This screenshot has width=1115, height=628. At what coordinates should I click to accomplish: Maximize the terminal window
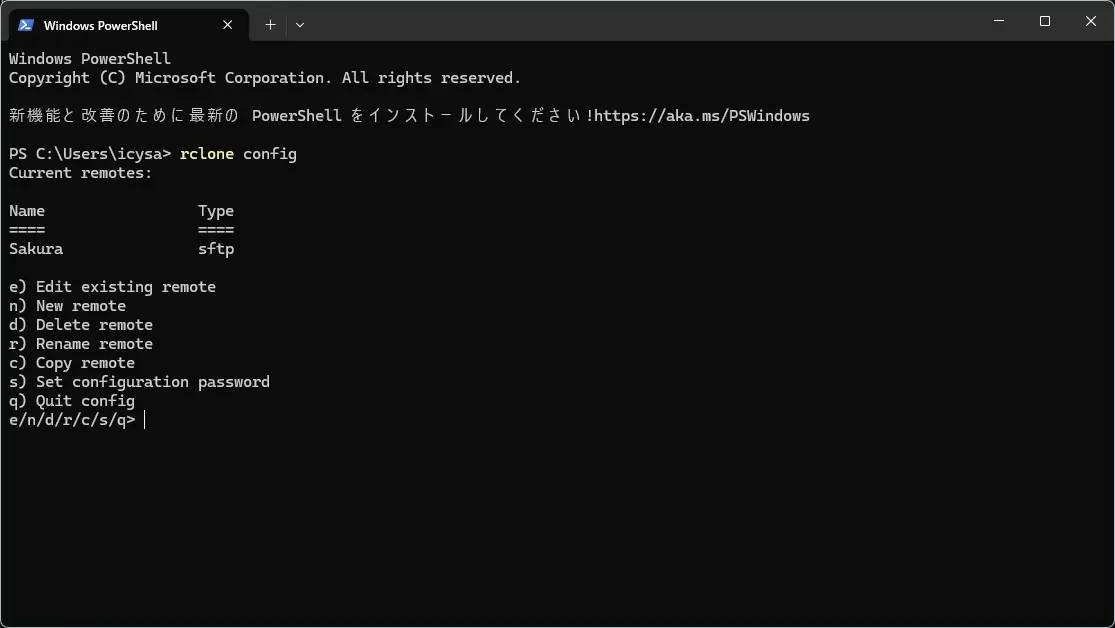coord(1045,21)
